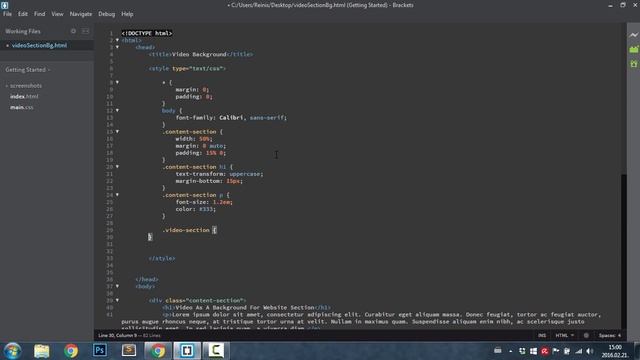640x360 pixels.
Task: Toggle Spaces indentation type in status bar
Action: click(607, 336)
